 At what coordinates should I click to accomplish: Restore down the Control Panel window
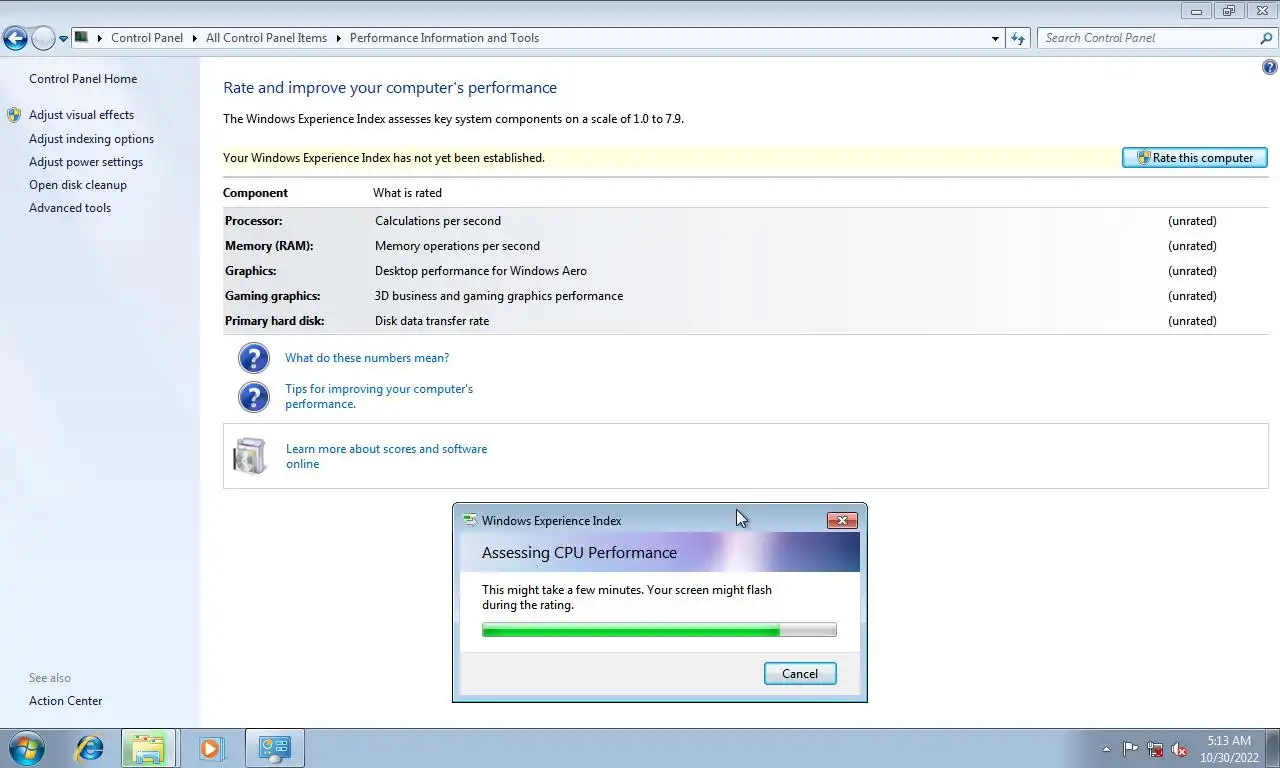[x=1229, y=11]
